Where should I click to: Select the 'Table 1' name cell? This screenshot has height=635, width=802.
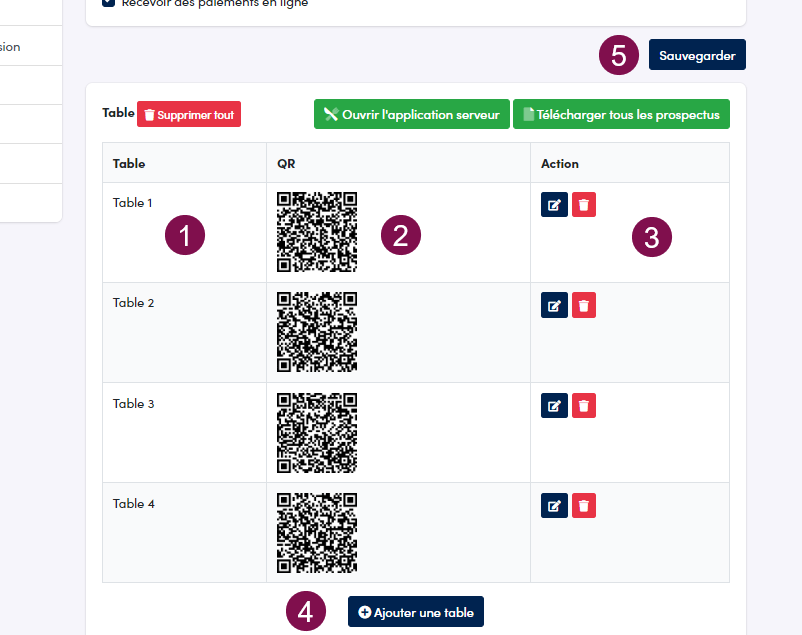[x=184, y=232]
